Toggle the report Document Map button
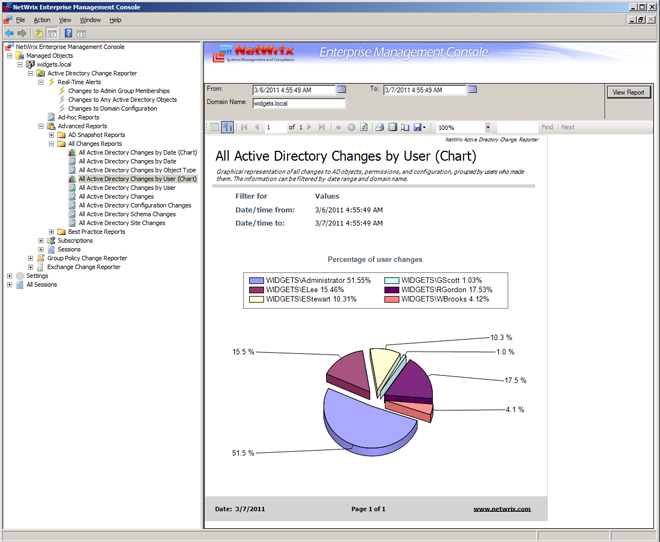The height and width of the screenshot is (542, 660). (214, 127)
